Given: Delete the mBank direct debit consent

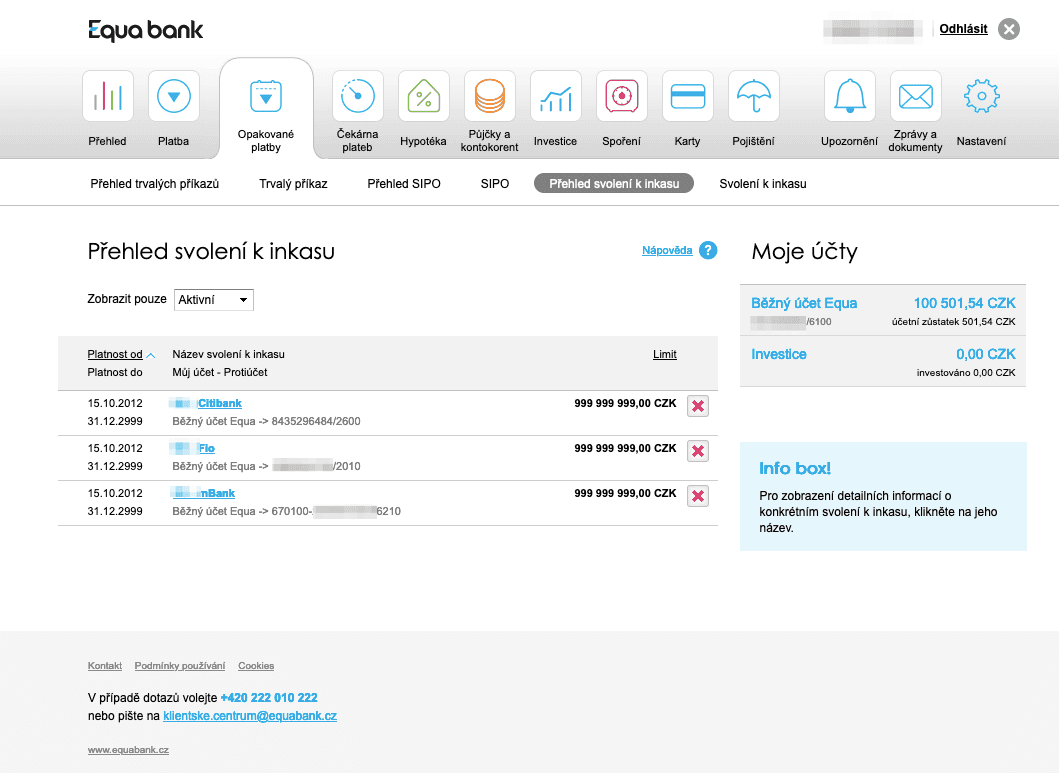Looking at the screenshot, I should point(698,496).
